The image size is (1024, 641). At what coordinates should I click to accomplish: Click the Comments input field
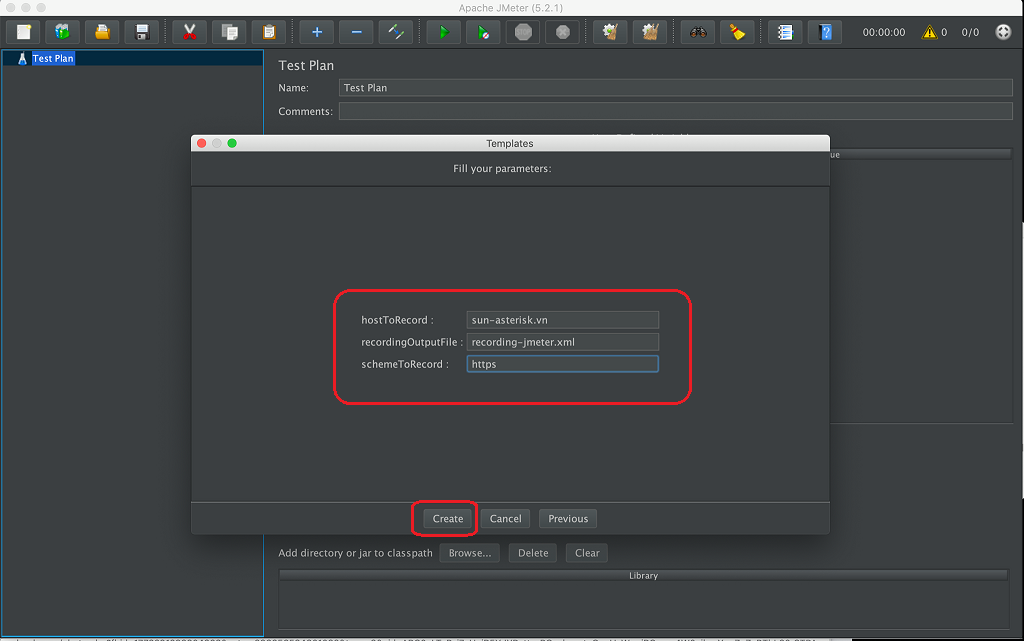675,111
